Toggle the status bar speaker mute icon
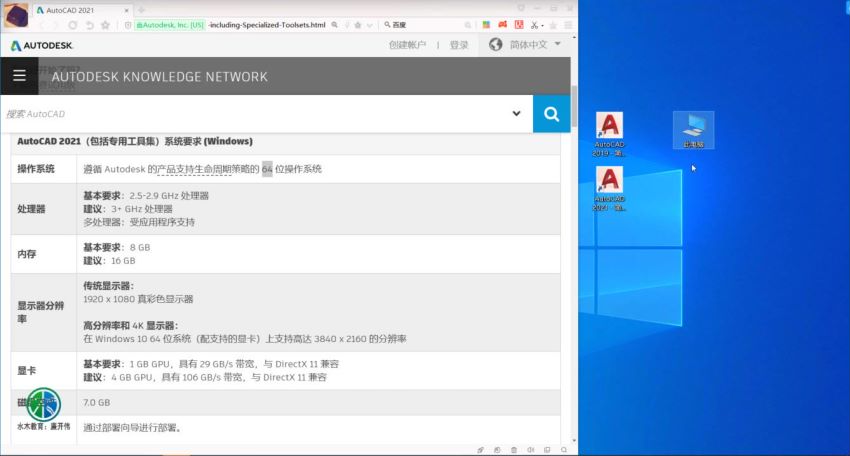 531,450
